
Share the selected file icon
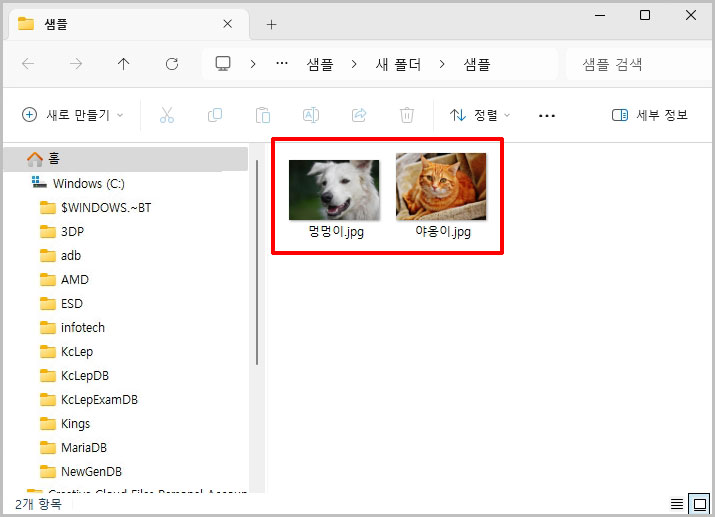(359, 115)
